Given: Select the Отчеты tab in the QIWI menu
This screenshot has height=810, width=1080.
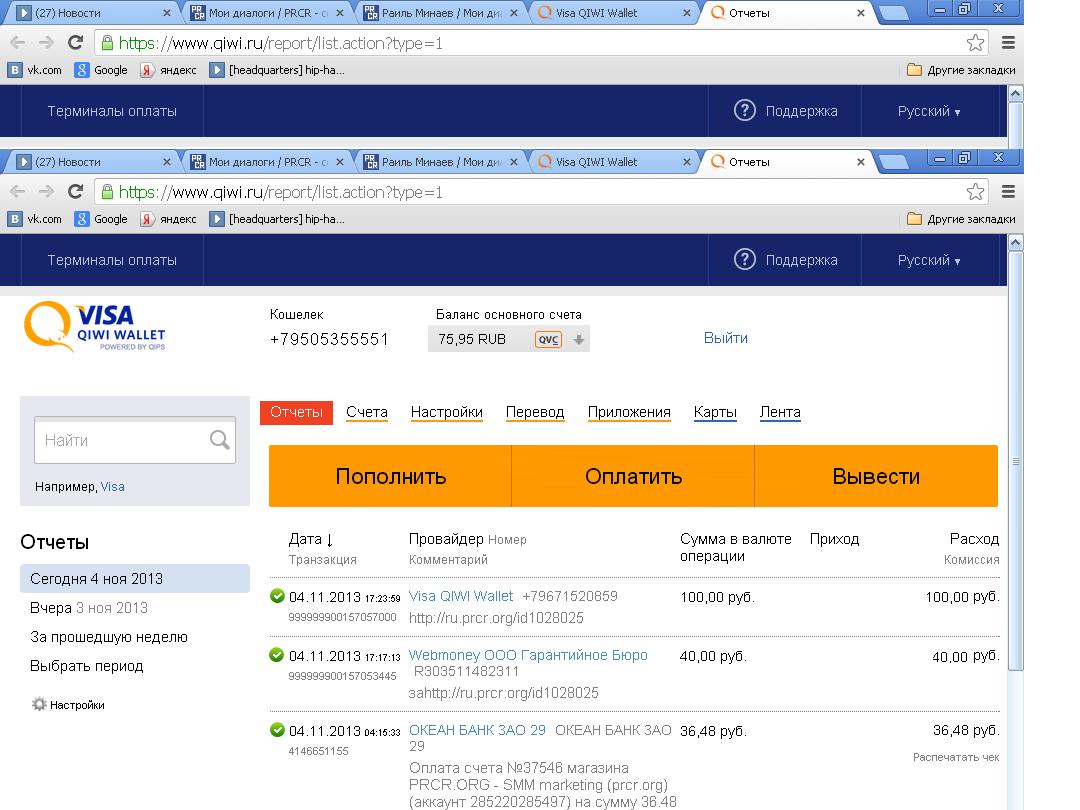Looking at the screenshot, I should point(296,412).
